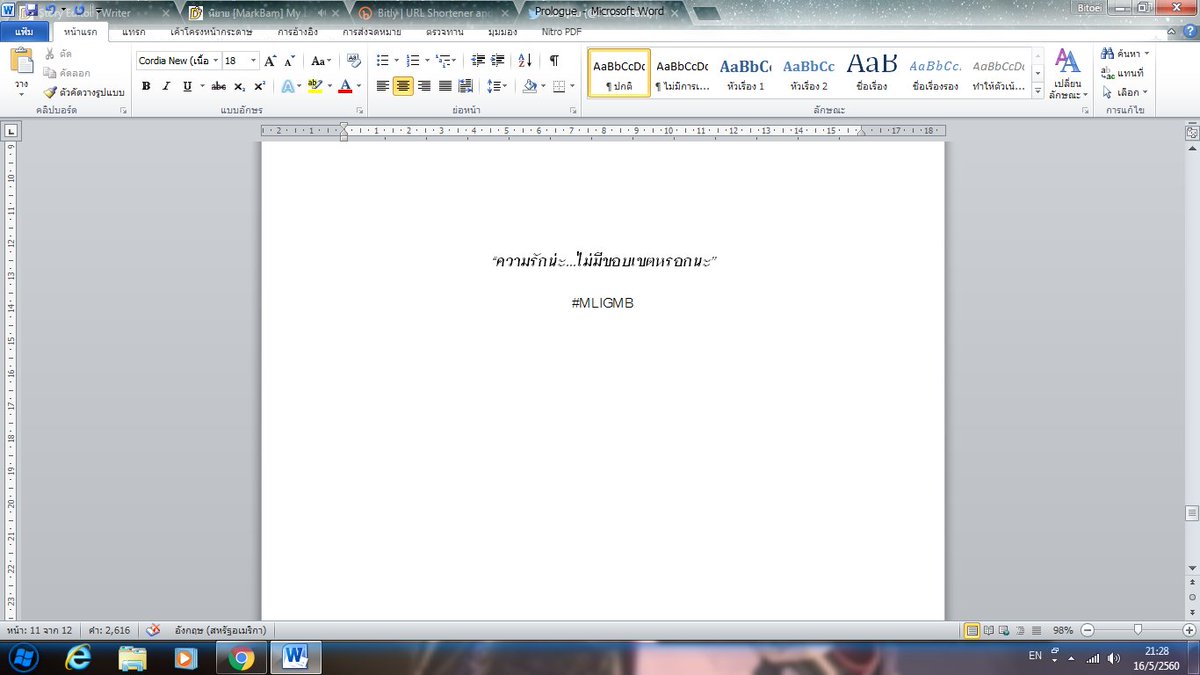Open the Change Case Aa menu
The width and height of the screenshot is (1200, 675).
click(320, 61)
